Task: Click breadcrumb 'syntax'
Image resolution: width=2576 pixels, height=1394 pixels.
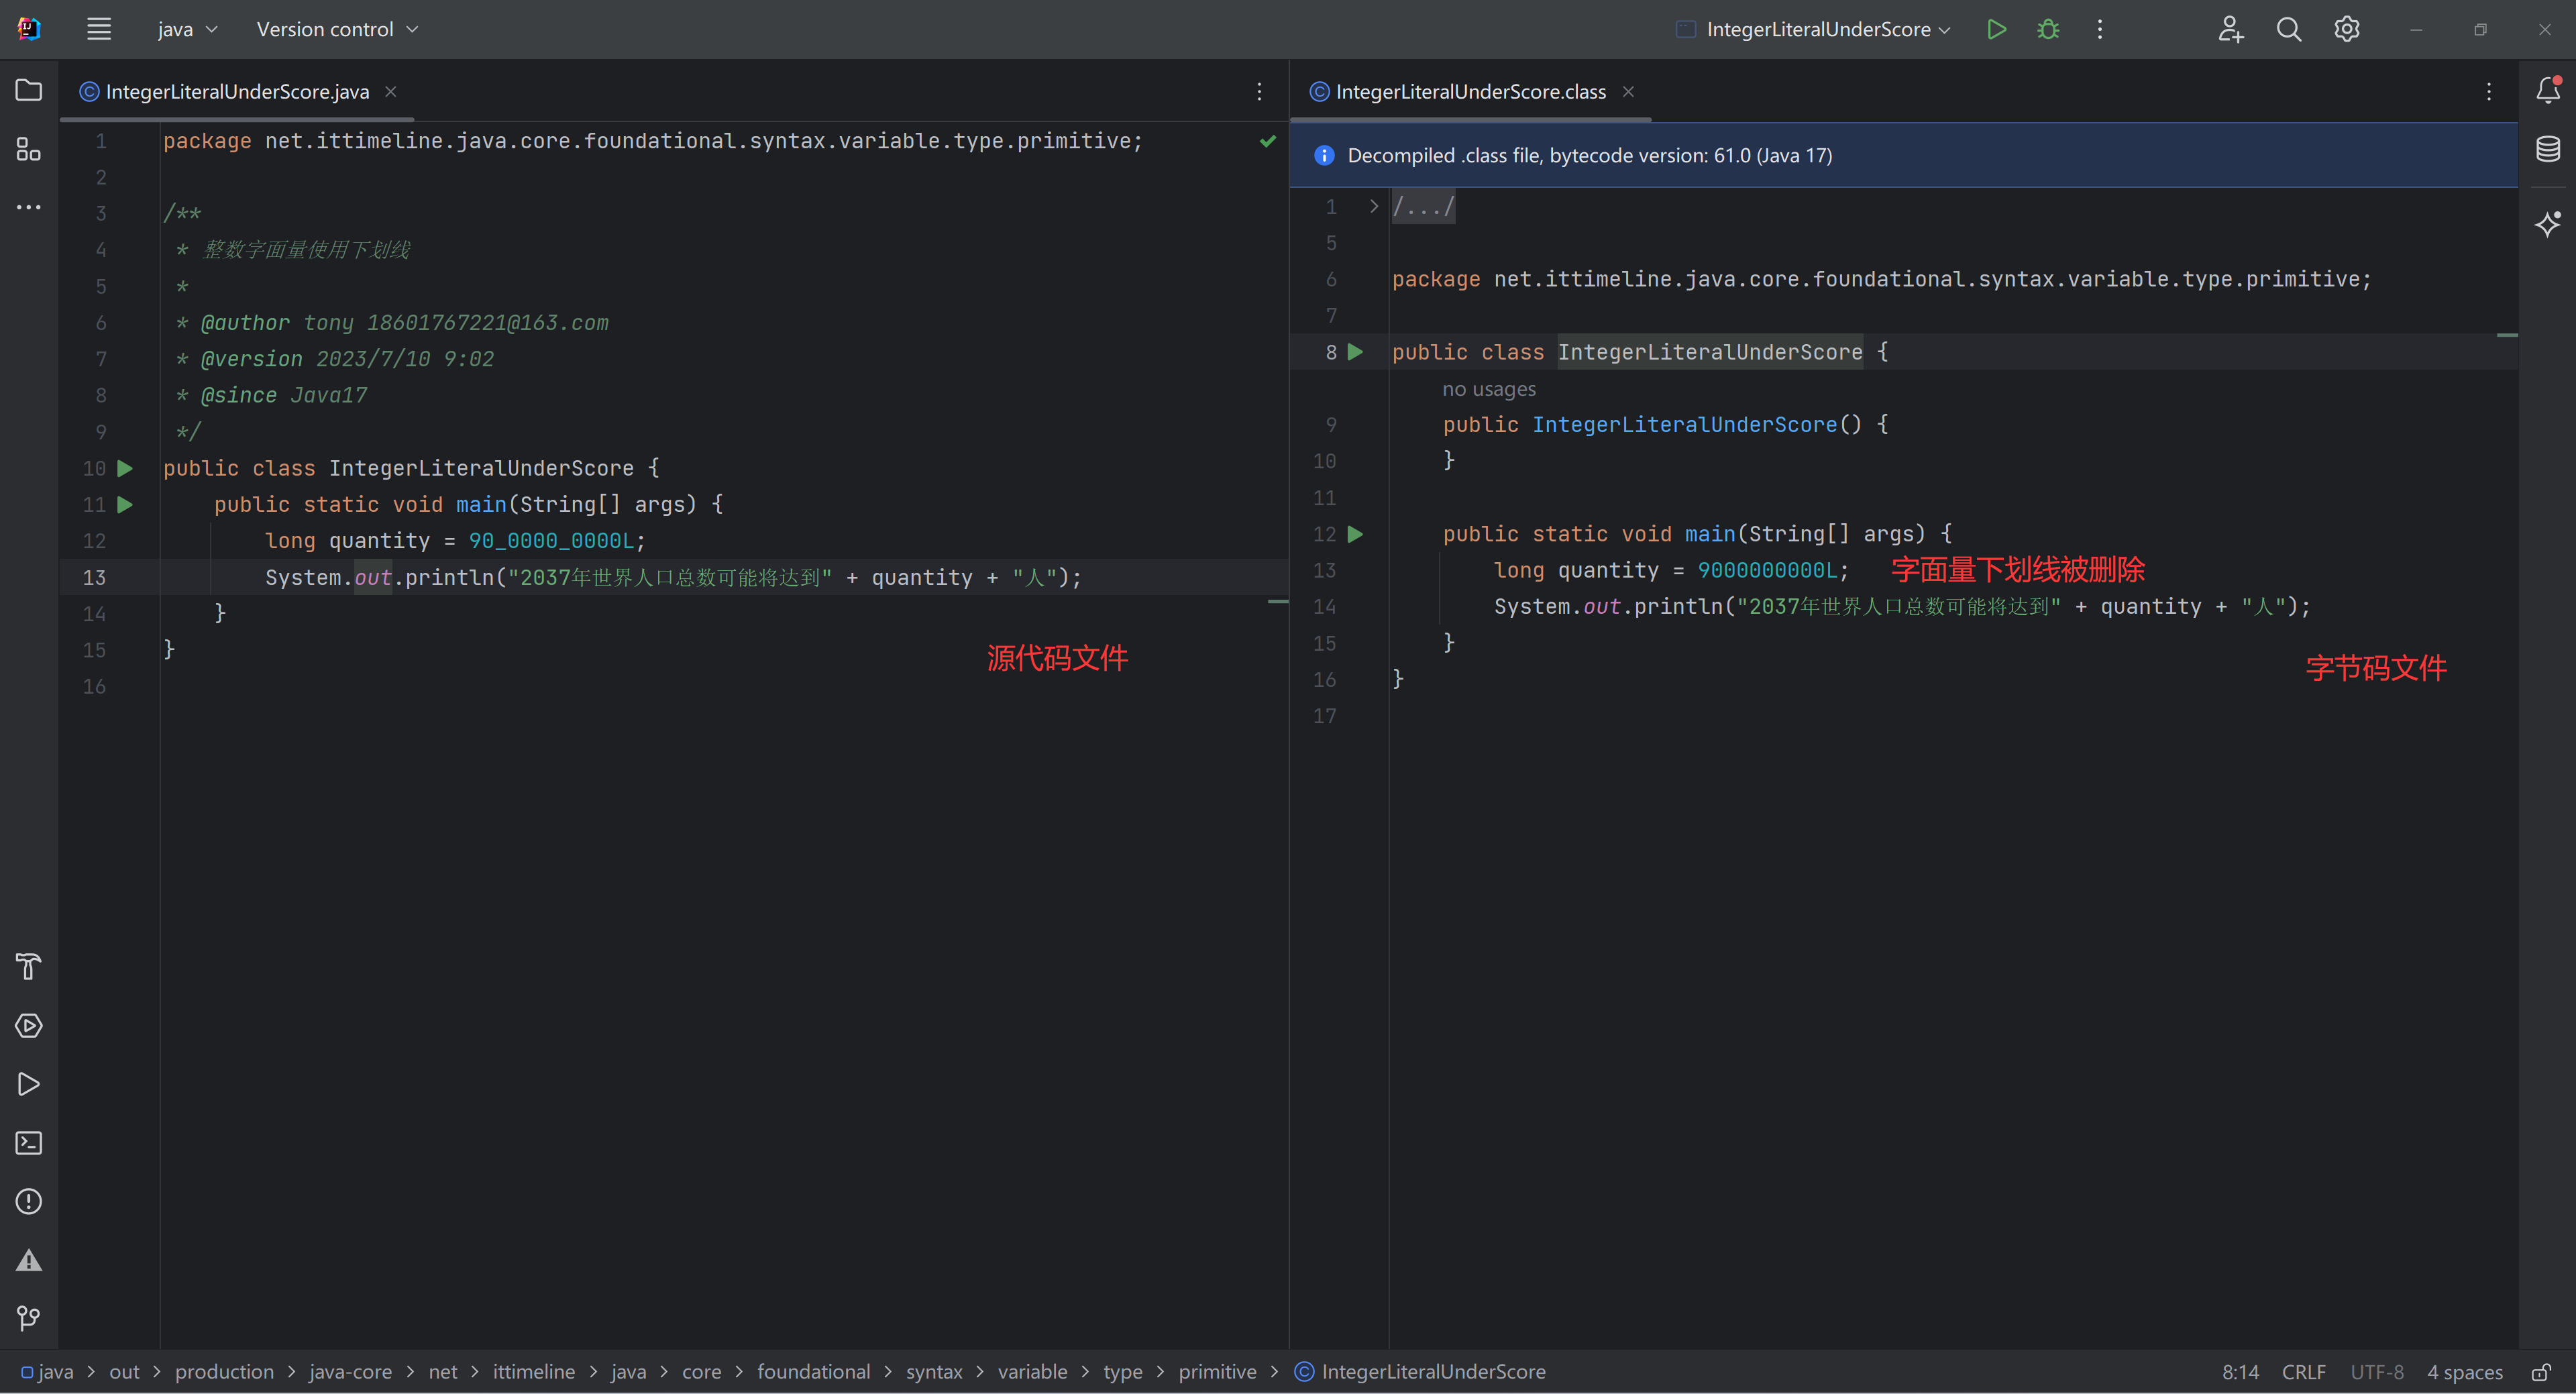Action: pos(934,1372)
